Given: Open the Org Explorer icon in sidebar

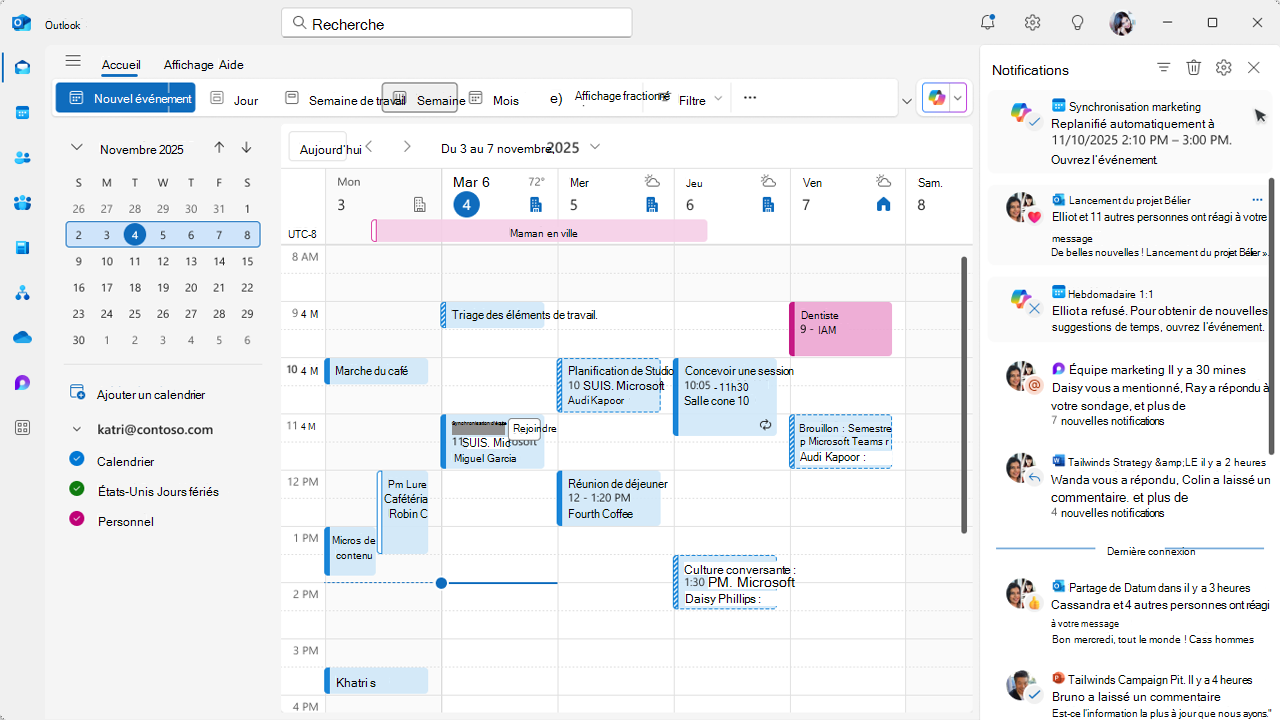Looking at the screenshot, I should pos(22,292).
